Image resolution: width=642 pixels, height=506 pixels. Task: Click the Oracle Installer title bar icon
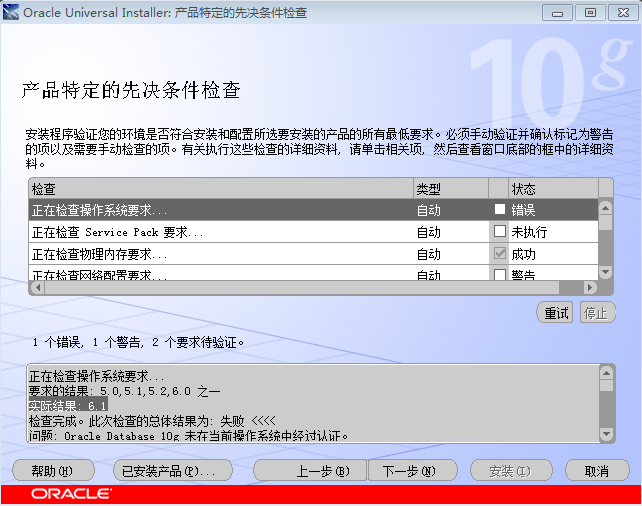click(11, 12)
